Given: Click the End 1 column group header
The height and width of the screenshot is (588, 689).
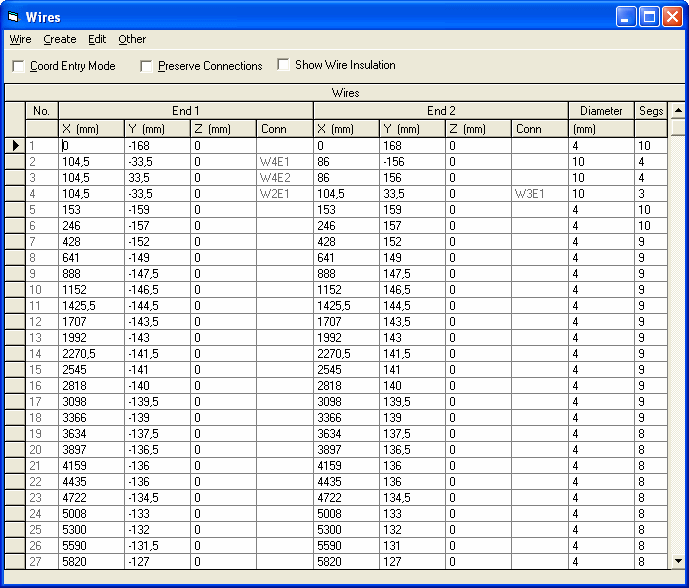Looking at the screenshot, I should coord(186,111).
